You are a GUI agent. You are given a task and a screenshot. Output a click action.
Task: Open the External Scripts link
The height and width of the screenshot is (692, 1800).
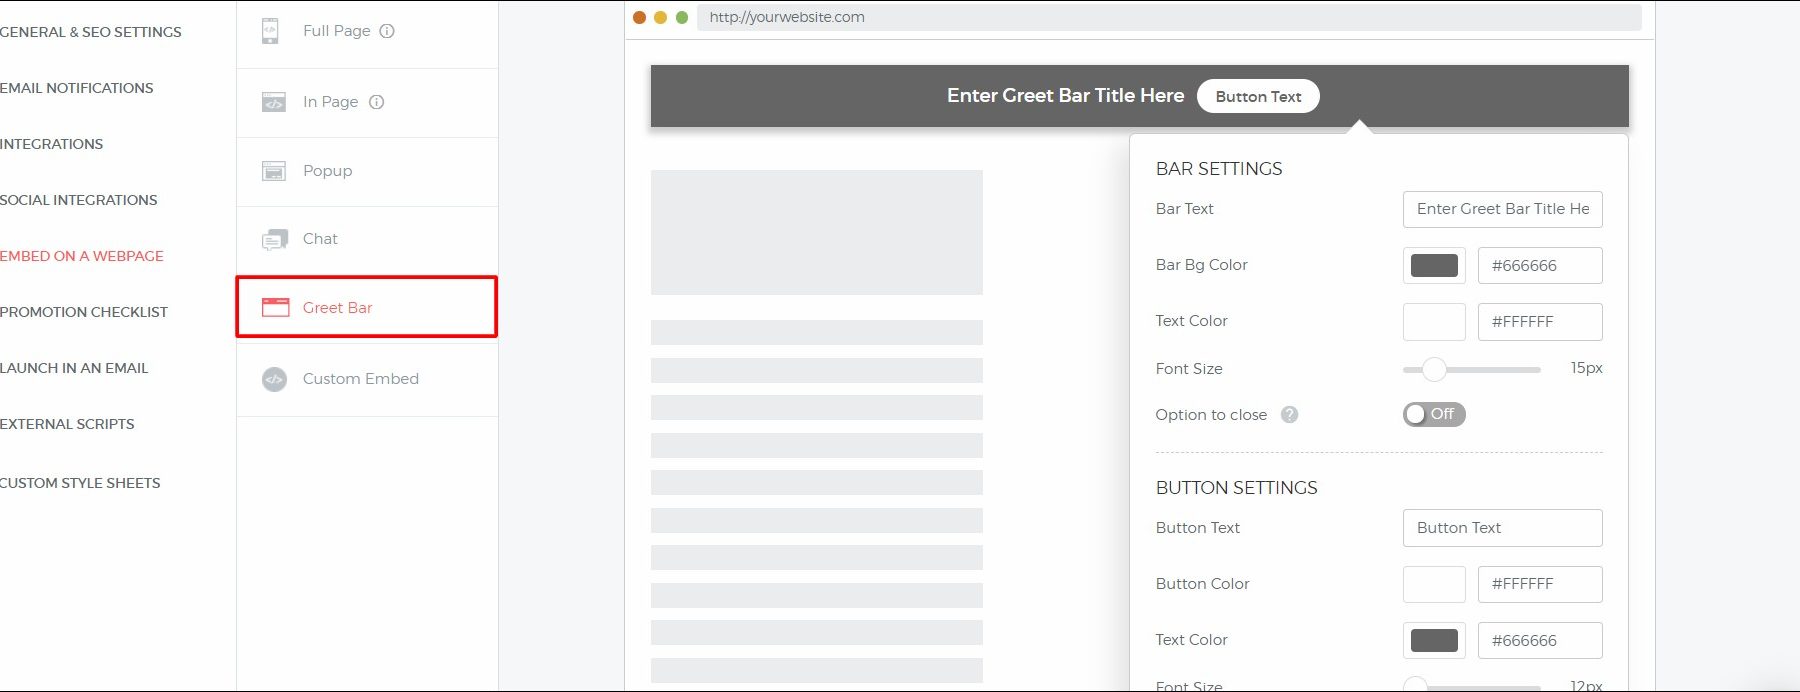67,424
